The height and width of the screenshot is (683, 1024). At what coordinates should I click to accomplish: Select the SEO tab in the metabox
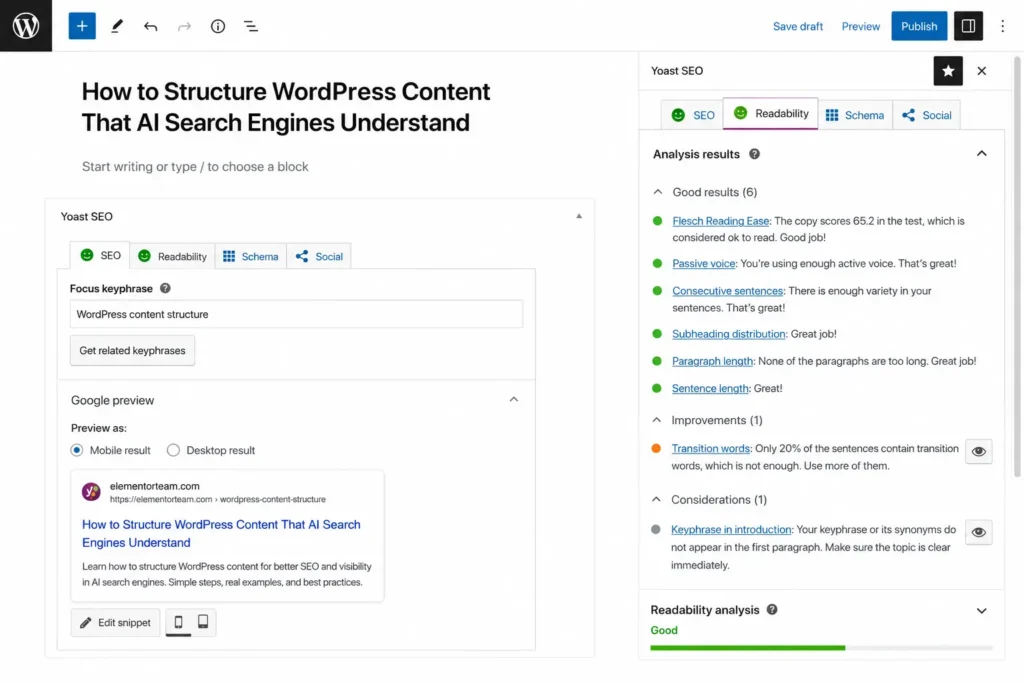[x=100, y=255]
